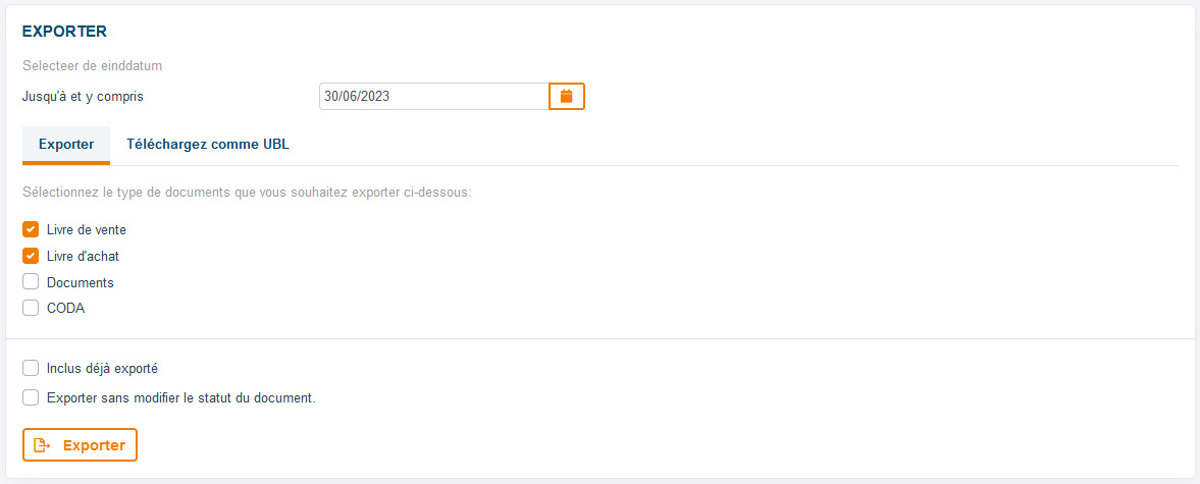The image size is (1200, 484).
Task: Open the Téléchargez comme UBL tab
Action: click(x=208, y=144)
